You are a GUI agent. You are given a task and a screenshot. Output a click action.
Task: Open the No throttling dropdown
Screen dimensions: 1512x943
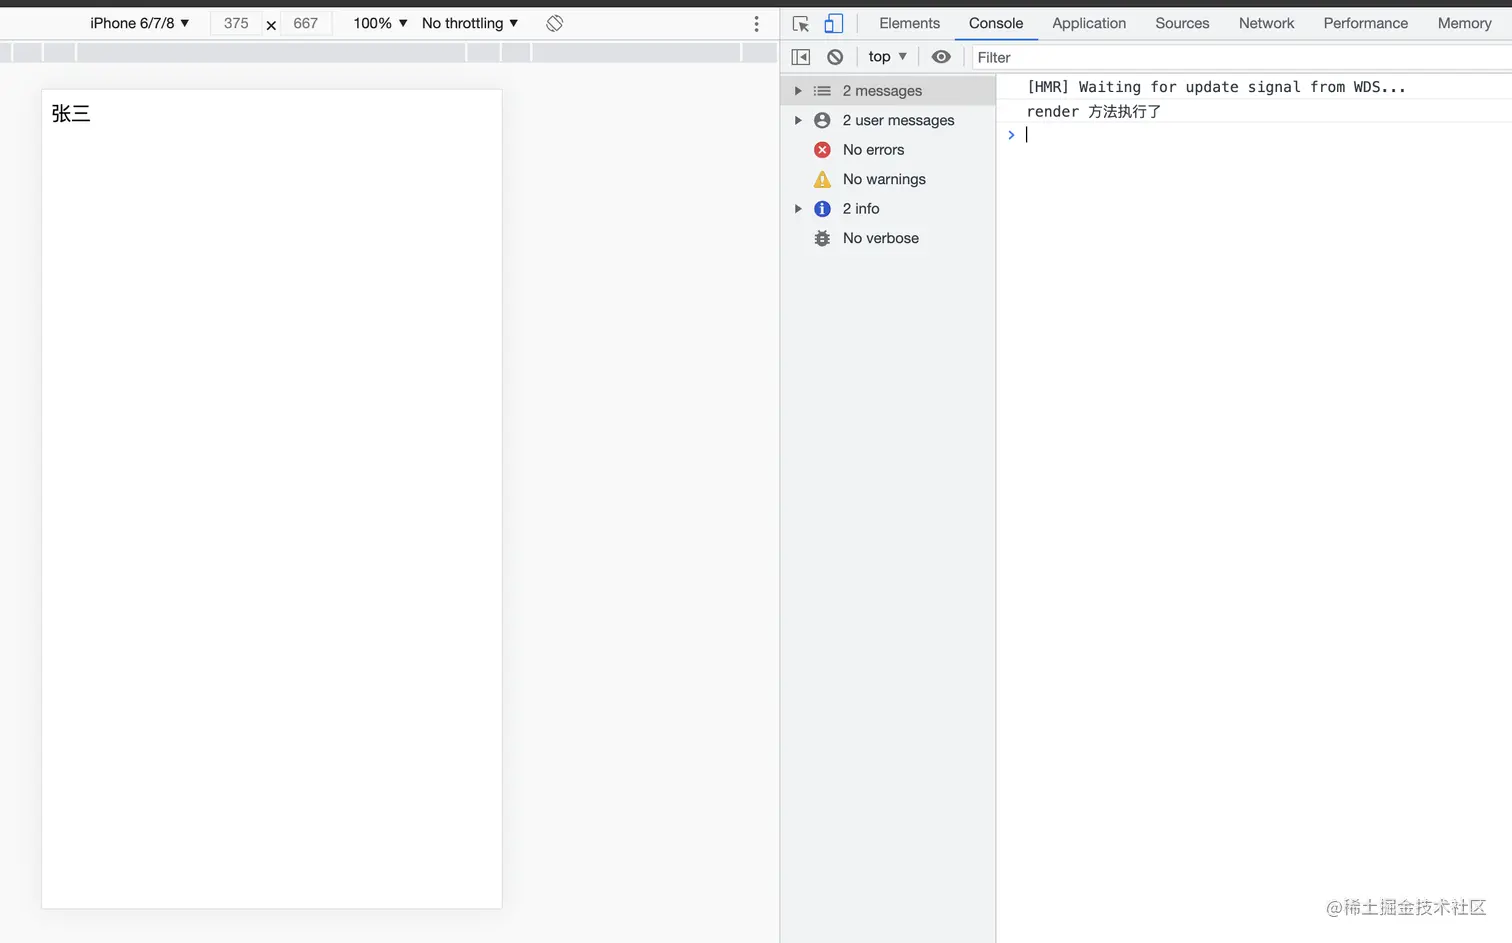click(470, 23)
